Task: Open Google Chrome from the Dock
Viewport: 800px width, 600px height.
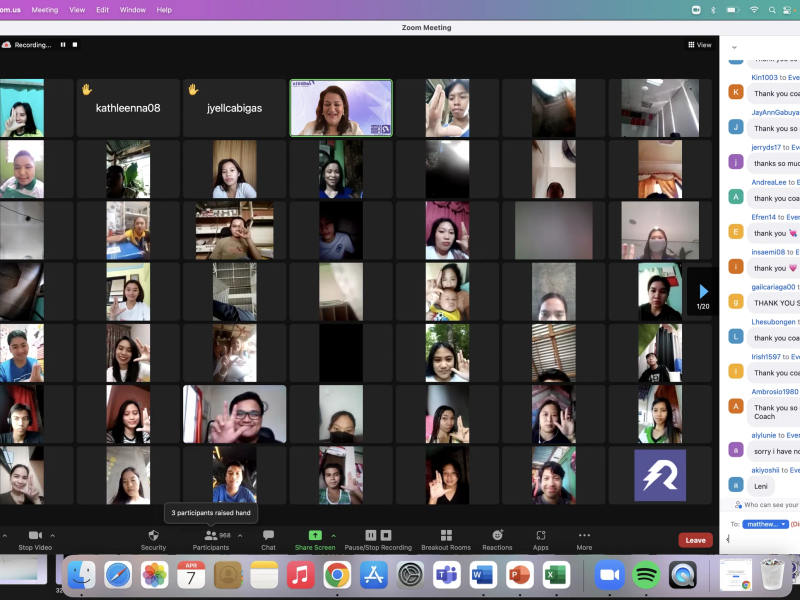Action: click(x=337, y=574)
